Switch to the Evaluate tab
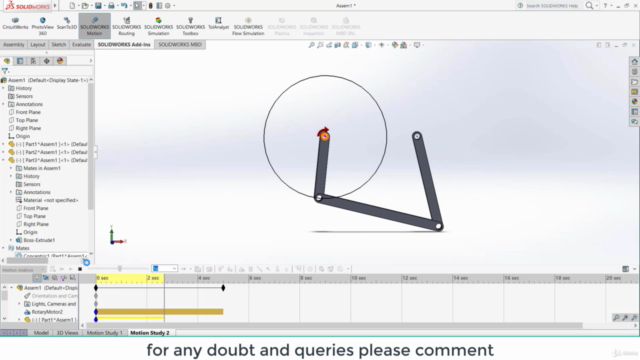 pyautogui.click(x=81, y=44)
